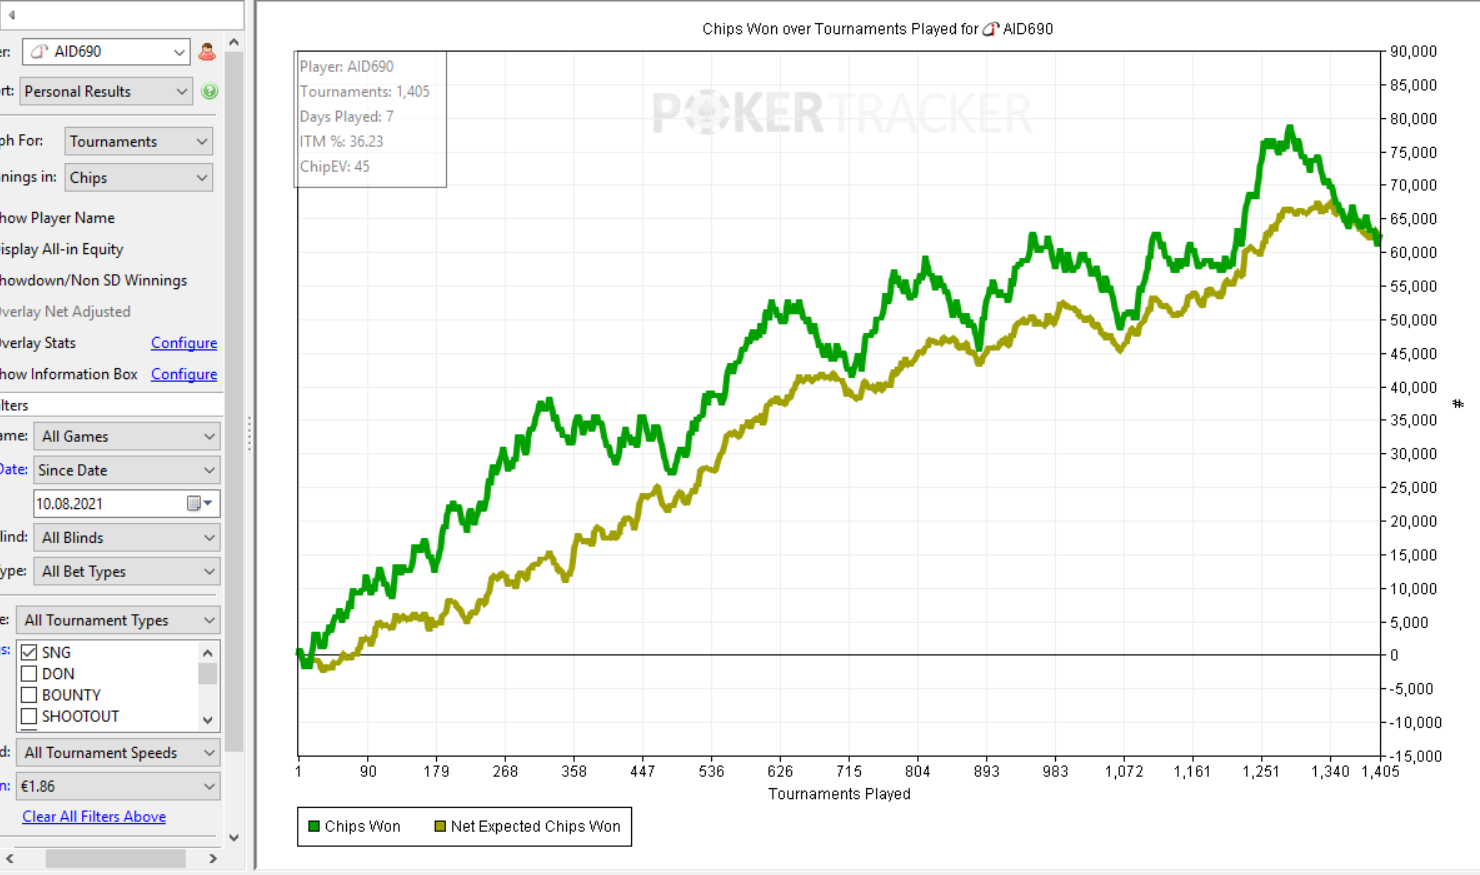Click Configure link next to Overlay Stats
The width and height of the screenshot is (1480, 875).
(x=184, y=343)
